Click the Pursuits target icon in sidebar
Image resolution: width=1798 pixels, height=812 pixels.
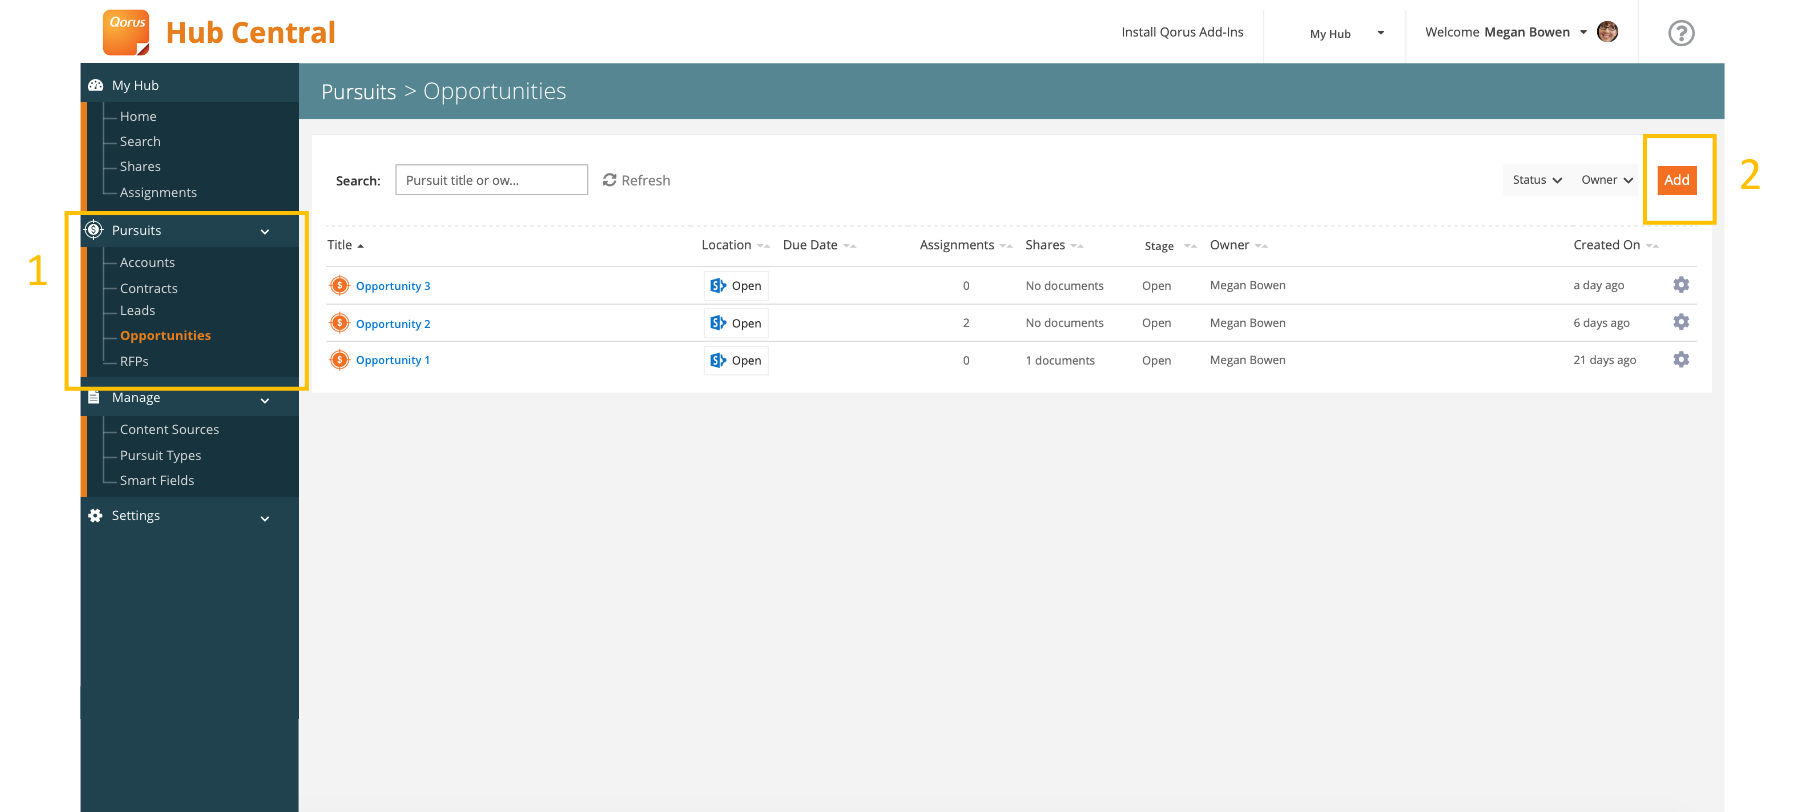94,230
